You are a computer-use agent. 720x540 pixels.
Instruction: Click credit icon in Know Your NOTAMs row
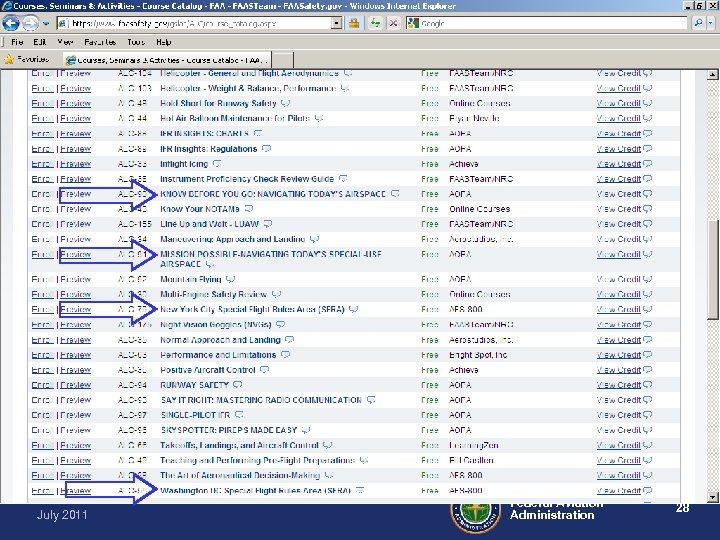point(647,209)
